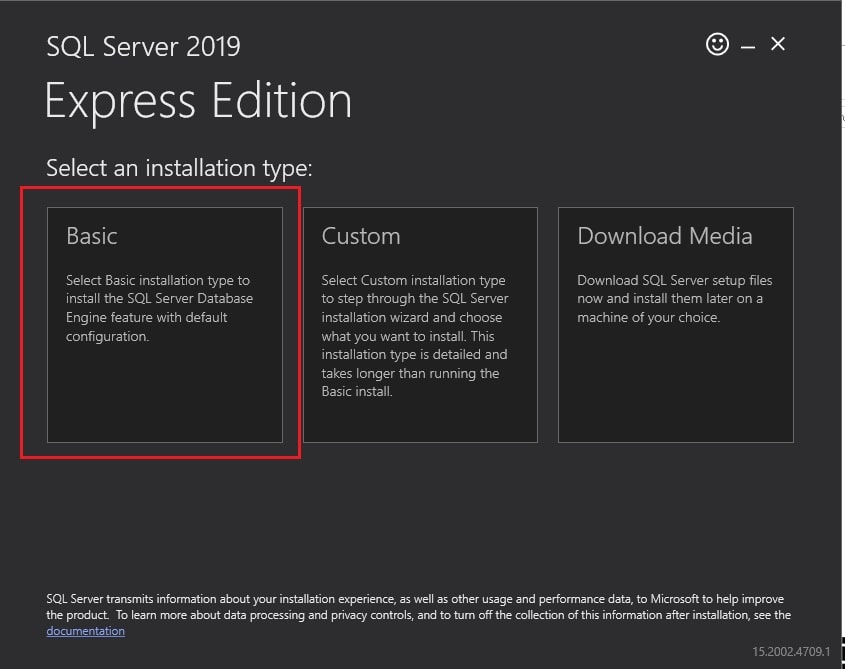Close the SQL Server 2019 installer
Screen dimensions: 845x669
[x=778, y=44]
